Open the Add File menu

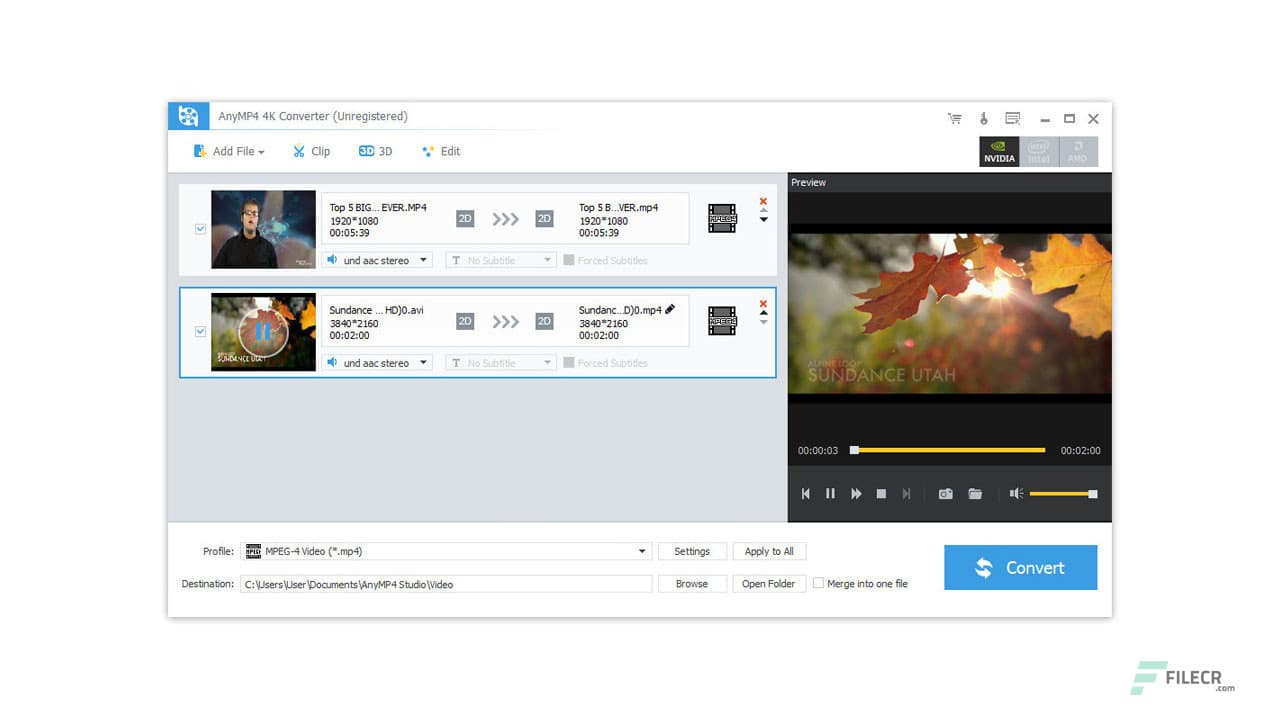coord(228,151)
